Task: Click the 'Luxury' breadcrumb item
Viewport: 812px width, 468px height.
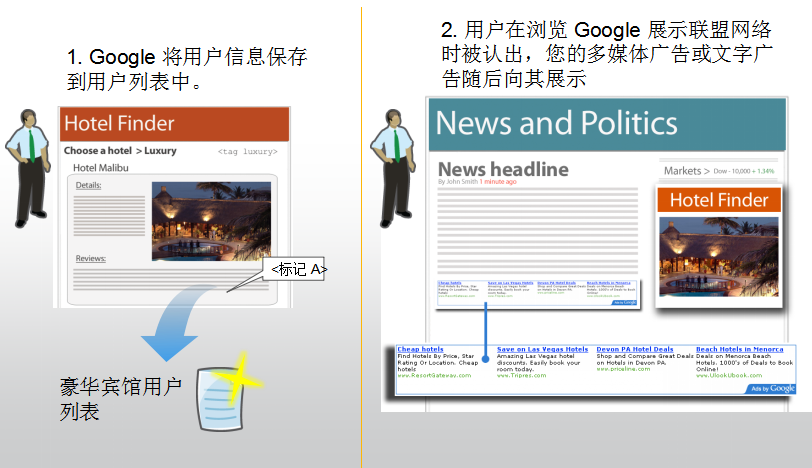Action: (160, 151)
